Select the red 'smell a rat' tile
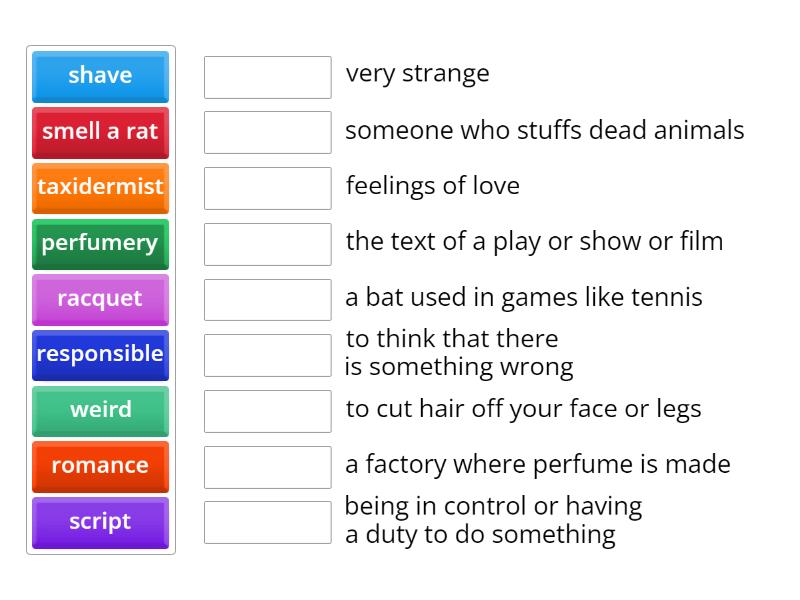The image size is (800, 600). (100, 132)
